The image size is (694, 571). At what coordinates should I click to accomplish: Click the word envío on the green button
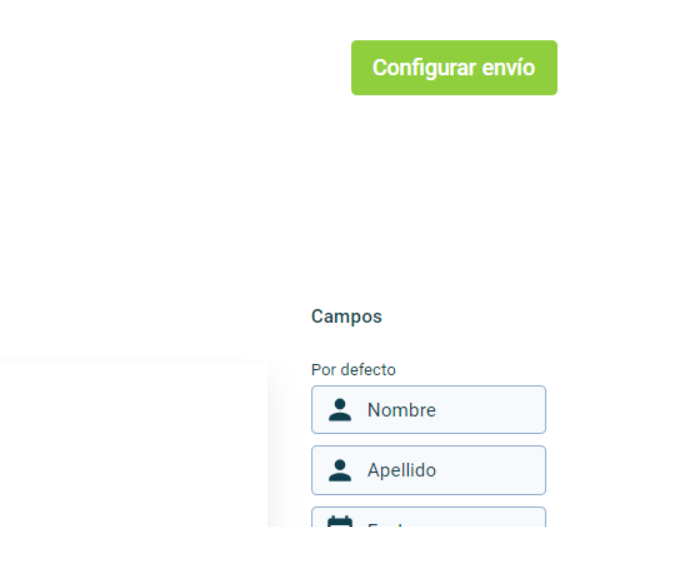point(508,68)
